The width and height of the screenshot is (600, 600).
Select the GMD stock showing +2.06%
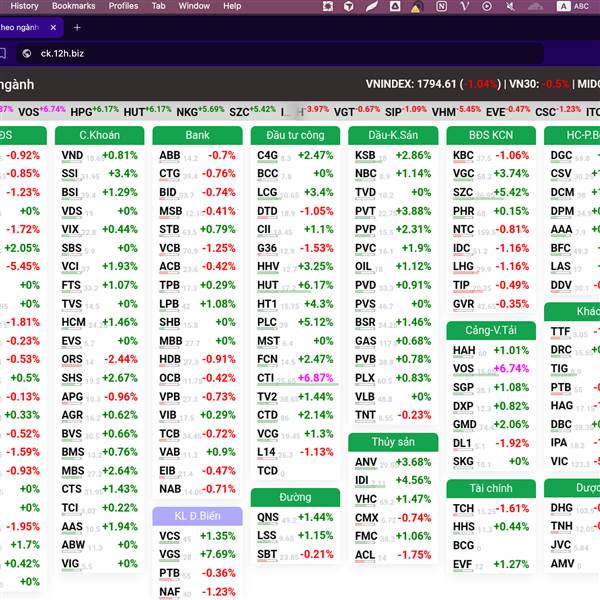pyautogui.click(x=491, y=424)
